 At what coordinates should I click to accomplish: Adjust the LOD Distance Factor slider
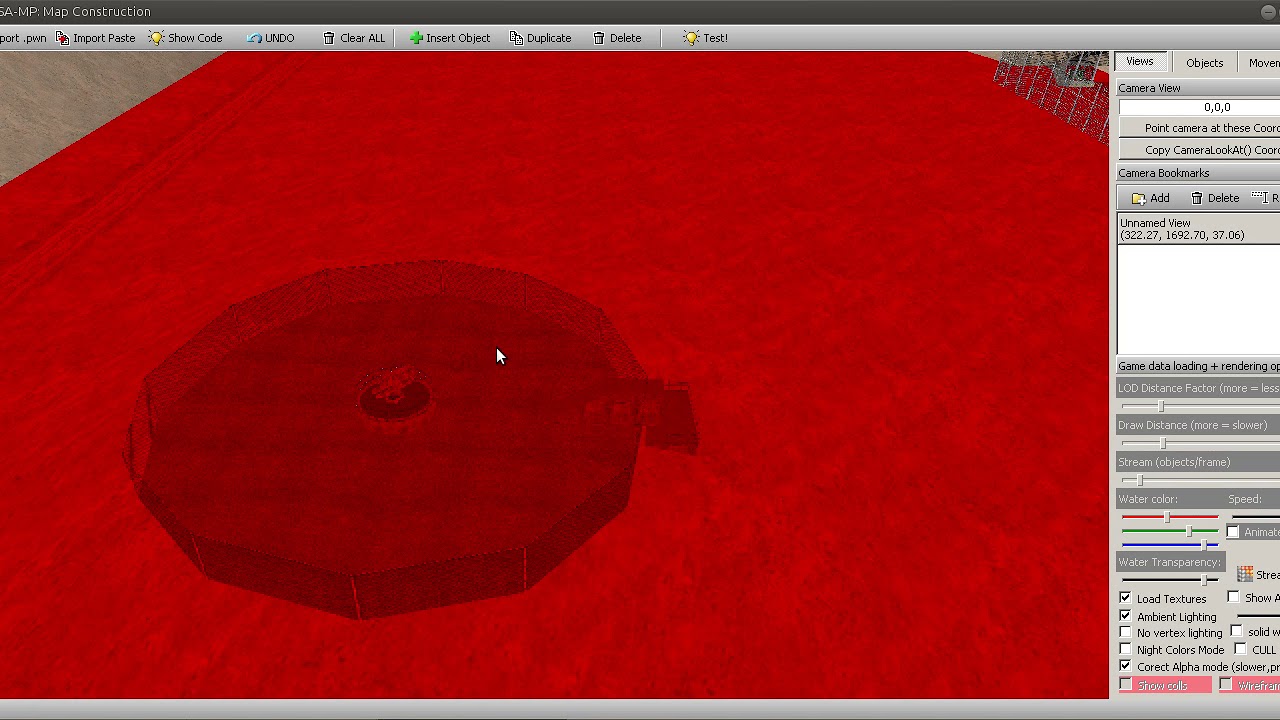(x=1160, y=406)
